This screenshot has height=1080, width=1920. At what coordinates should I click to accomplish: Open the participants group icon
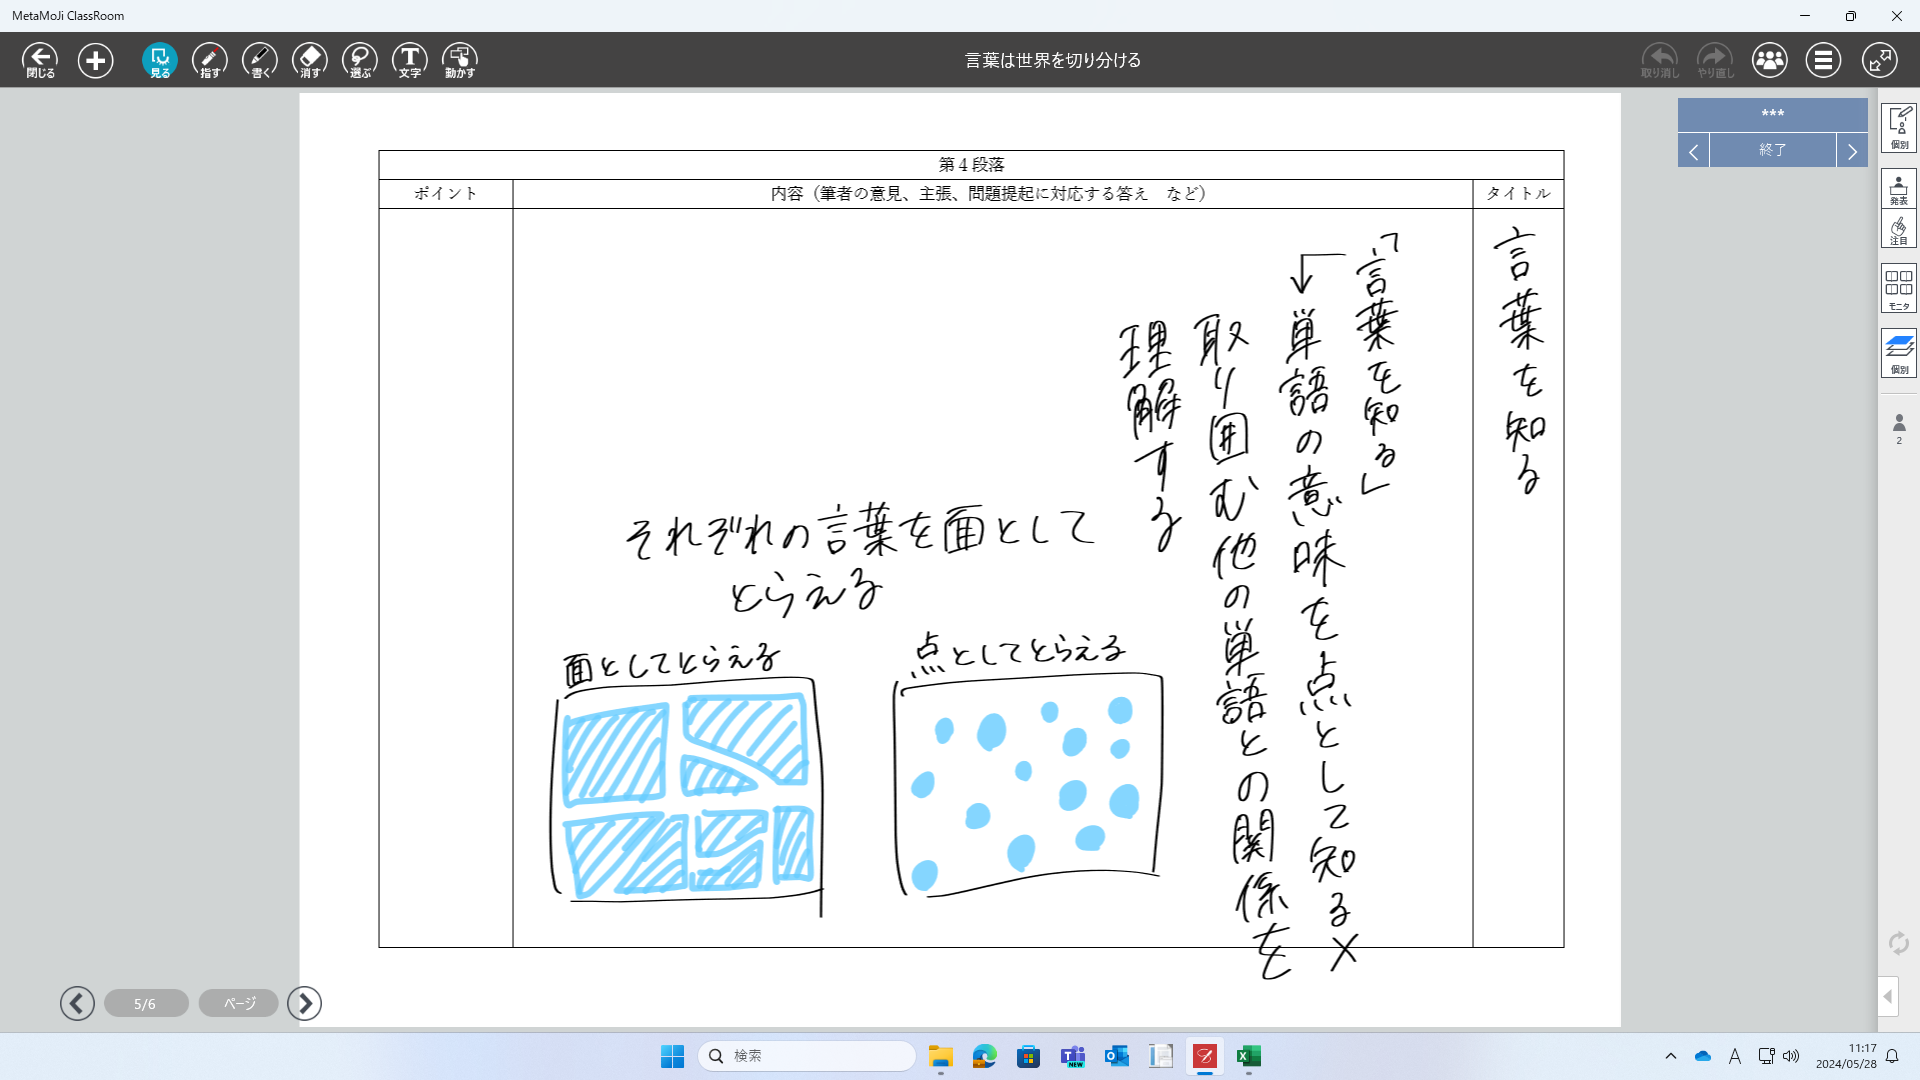pyautogui.click(x=1769, y=60)
